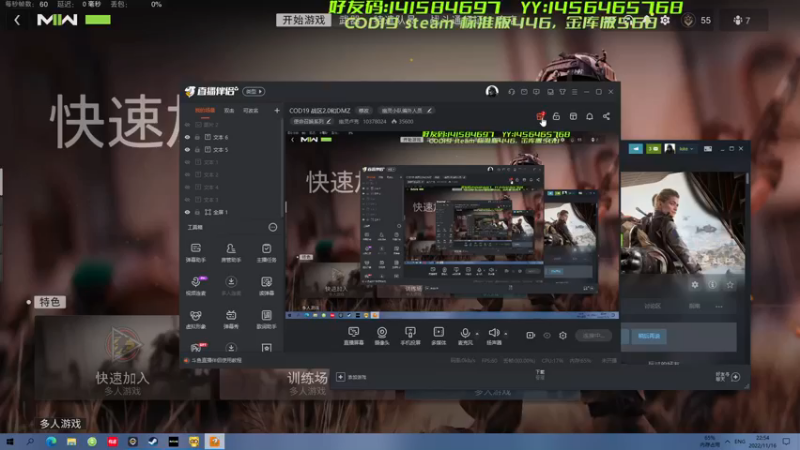Image resolution: width=800 pixels, height=450 pixels.
Task: Open streaming settings gear in bottom toolbar
Action: pyautogui.click(x=563, y=335)
